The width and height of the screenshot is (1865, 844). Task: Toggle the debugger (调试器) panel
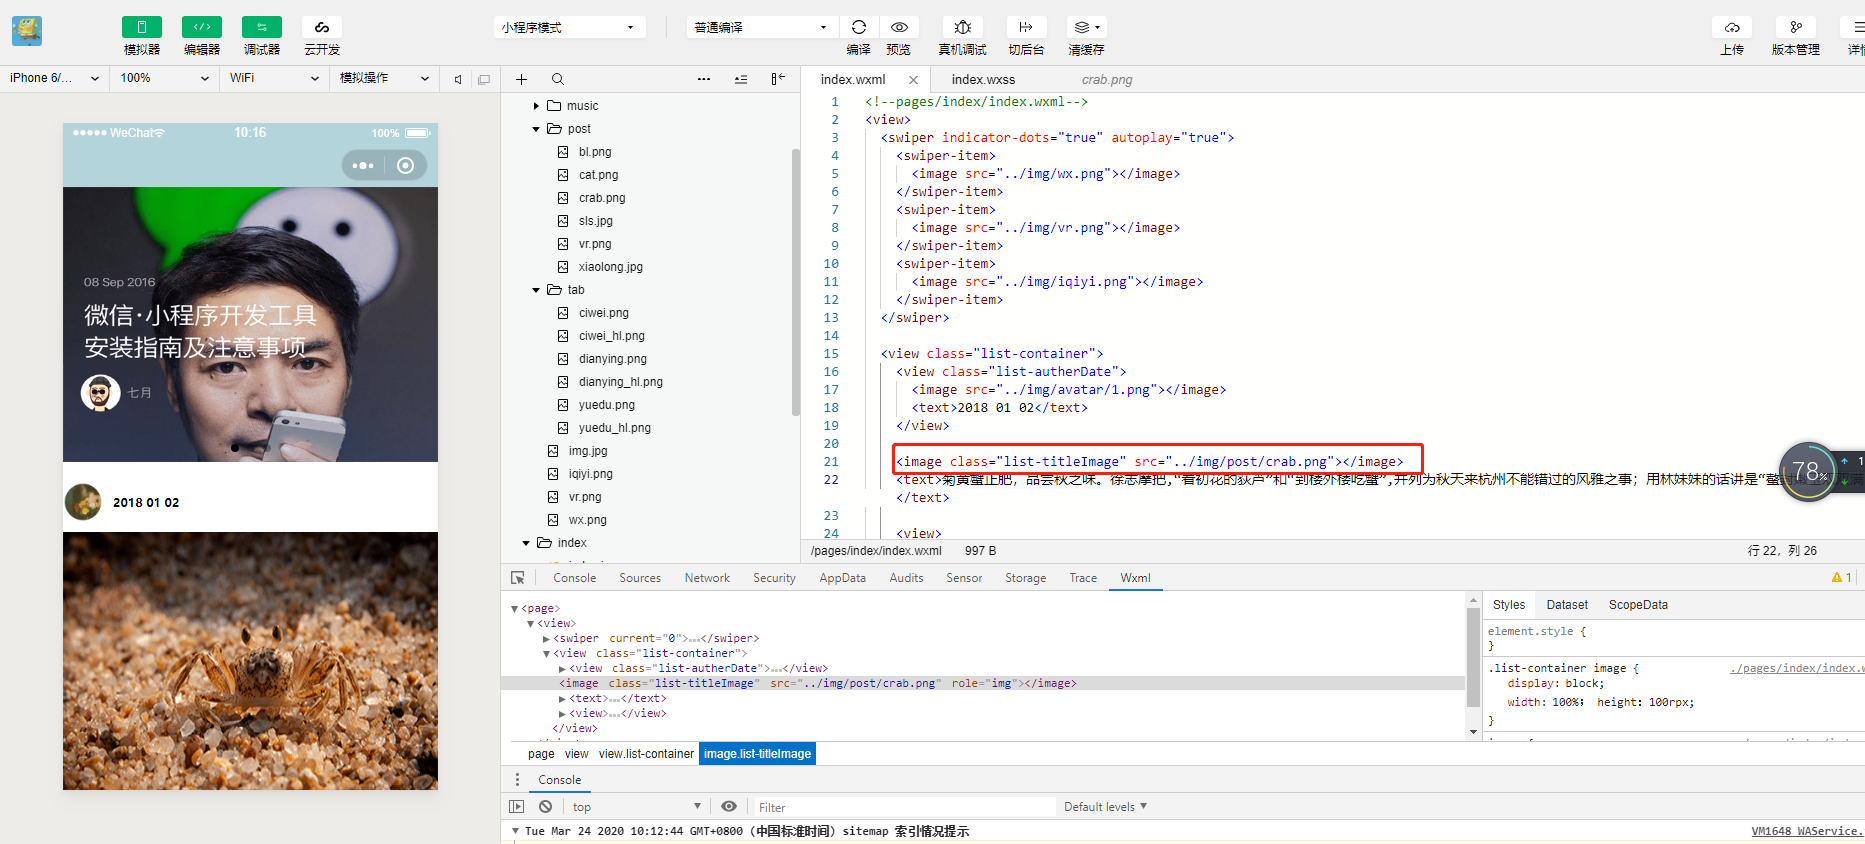(261, 27)
